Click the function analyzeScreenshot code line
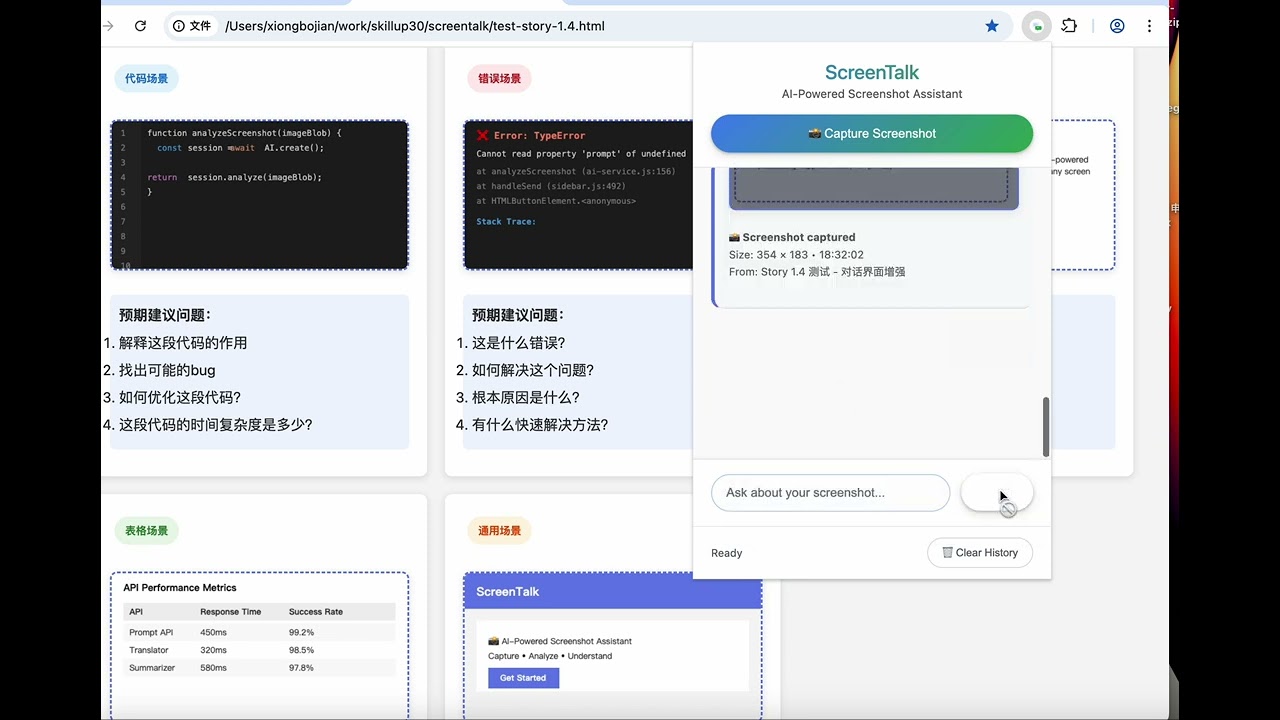1280x720 pixels. pyautogui.click(x=244, y=132)
